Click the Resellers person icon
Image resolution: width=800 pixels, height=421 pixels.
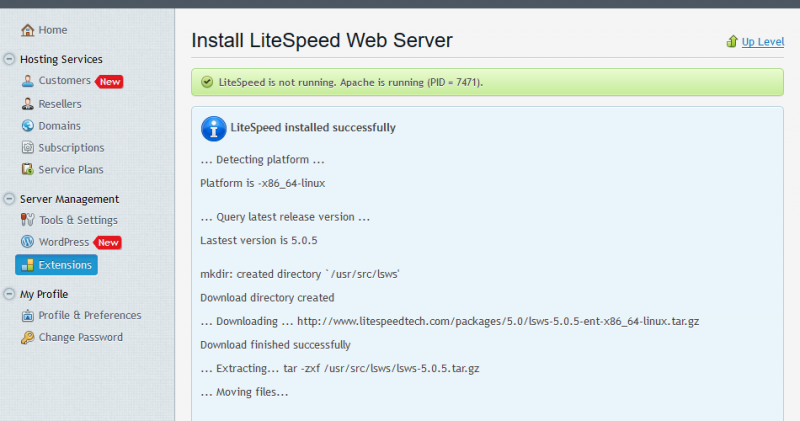pyautogui.click(x=28, y=104)
